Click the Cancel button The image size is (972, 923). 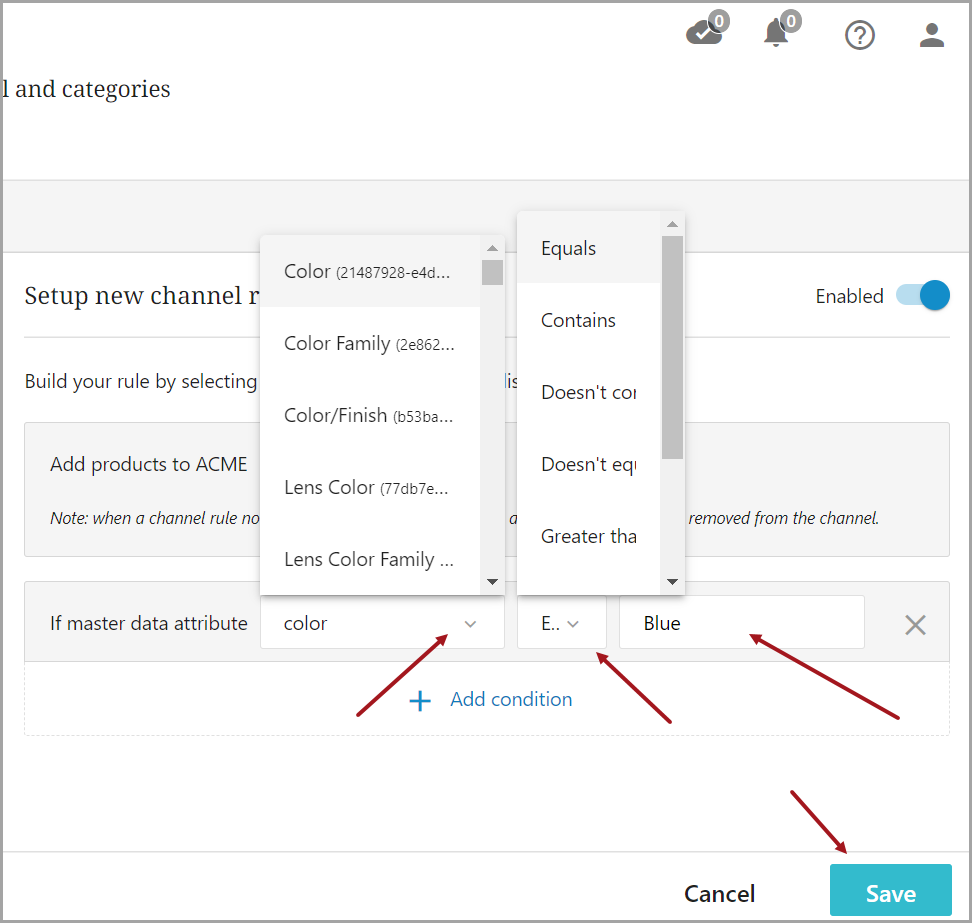[x=719, y=893]
